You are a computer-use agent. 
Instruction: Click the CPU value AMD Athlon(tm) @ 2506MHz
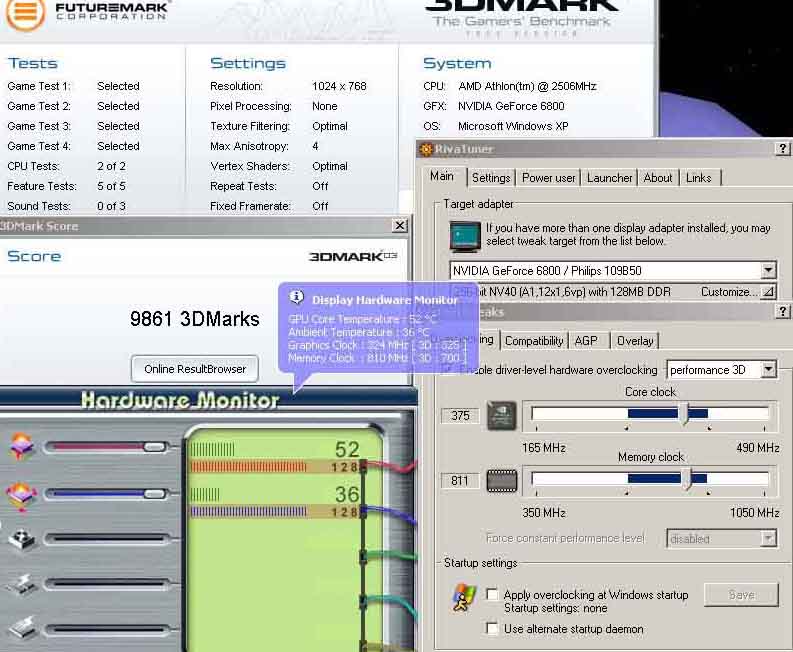point(527,86)
